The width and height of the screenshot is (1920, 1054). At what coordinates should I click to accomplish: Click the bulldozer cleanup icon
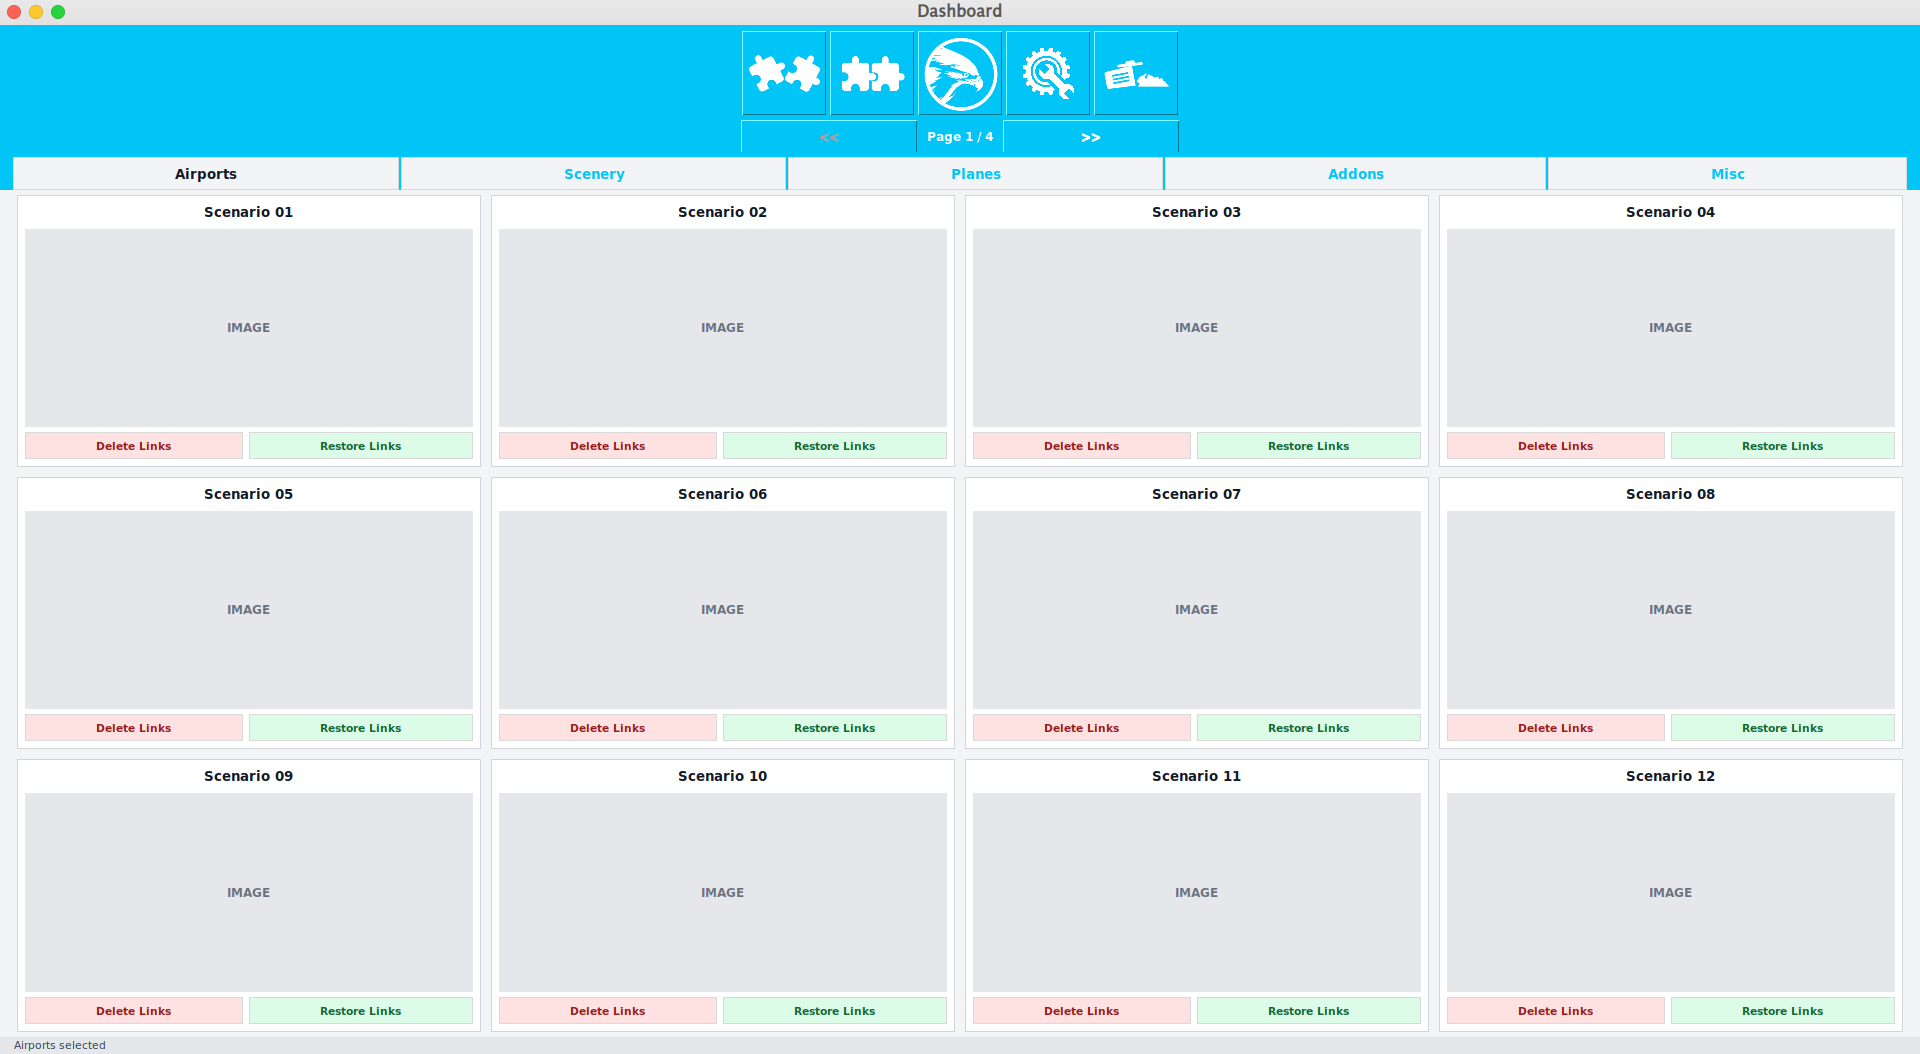tap(1136, 73)
